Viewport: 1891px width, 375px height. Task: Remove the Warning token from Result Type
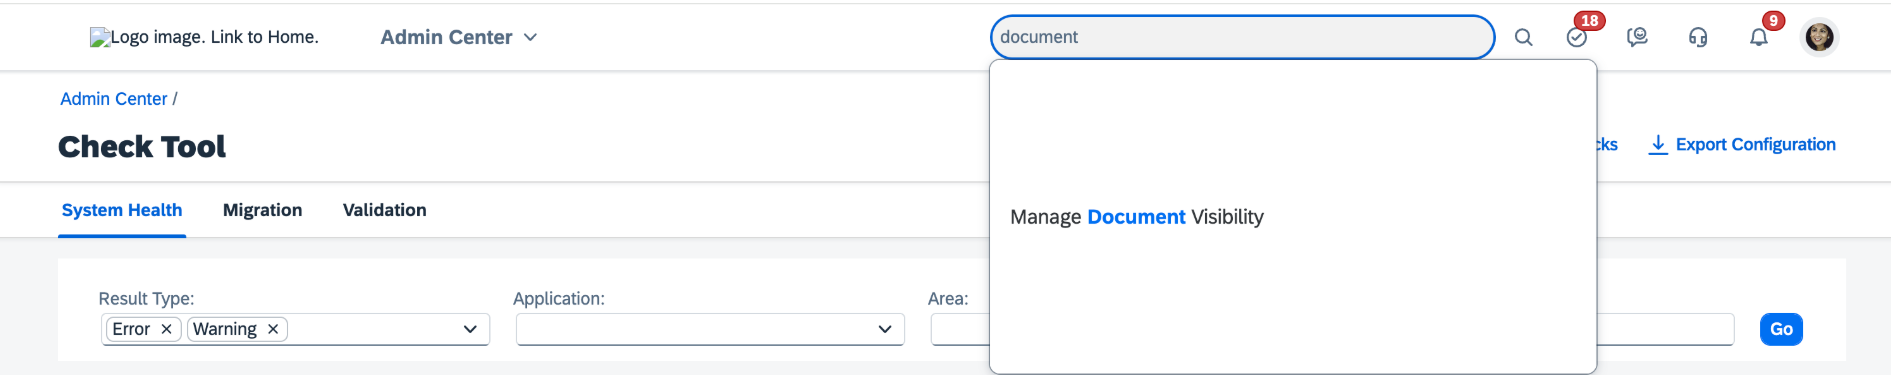tap(273, 329)
